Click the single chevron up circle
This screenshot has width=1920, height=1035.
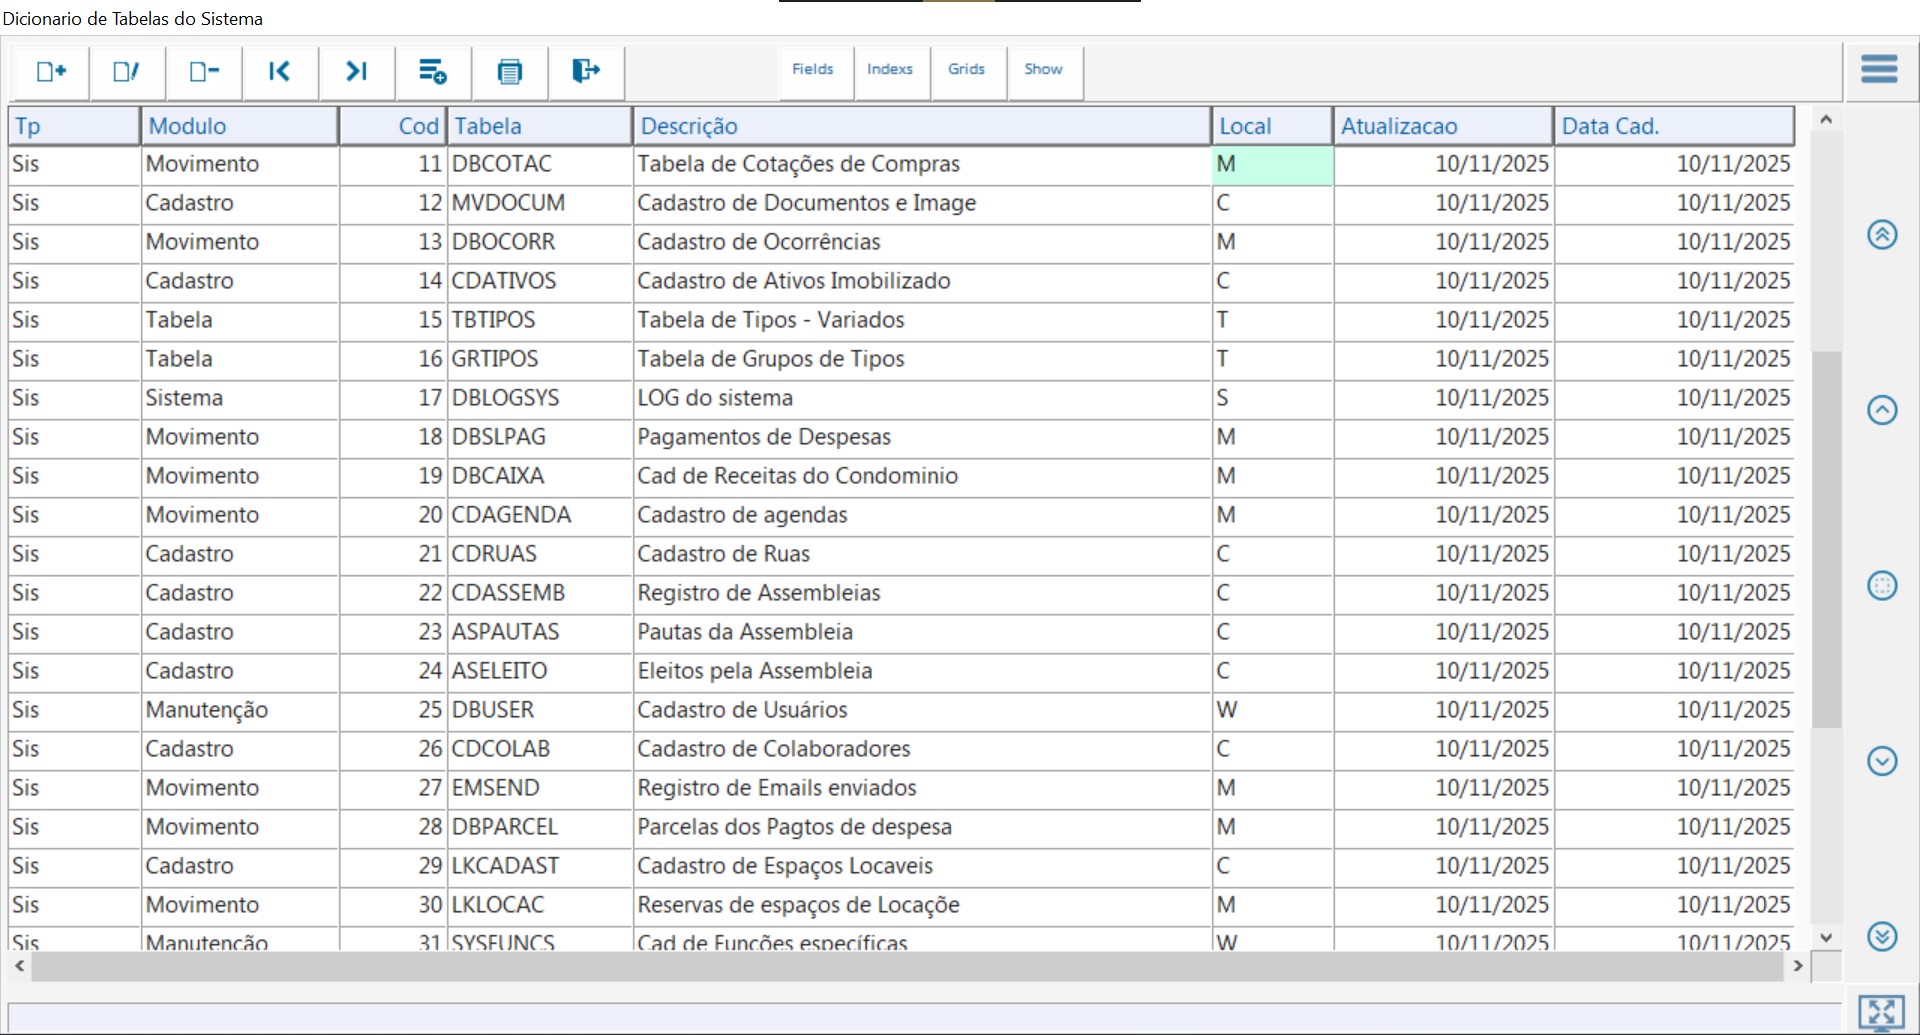[x=1882, y=410]
